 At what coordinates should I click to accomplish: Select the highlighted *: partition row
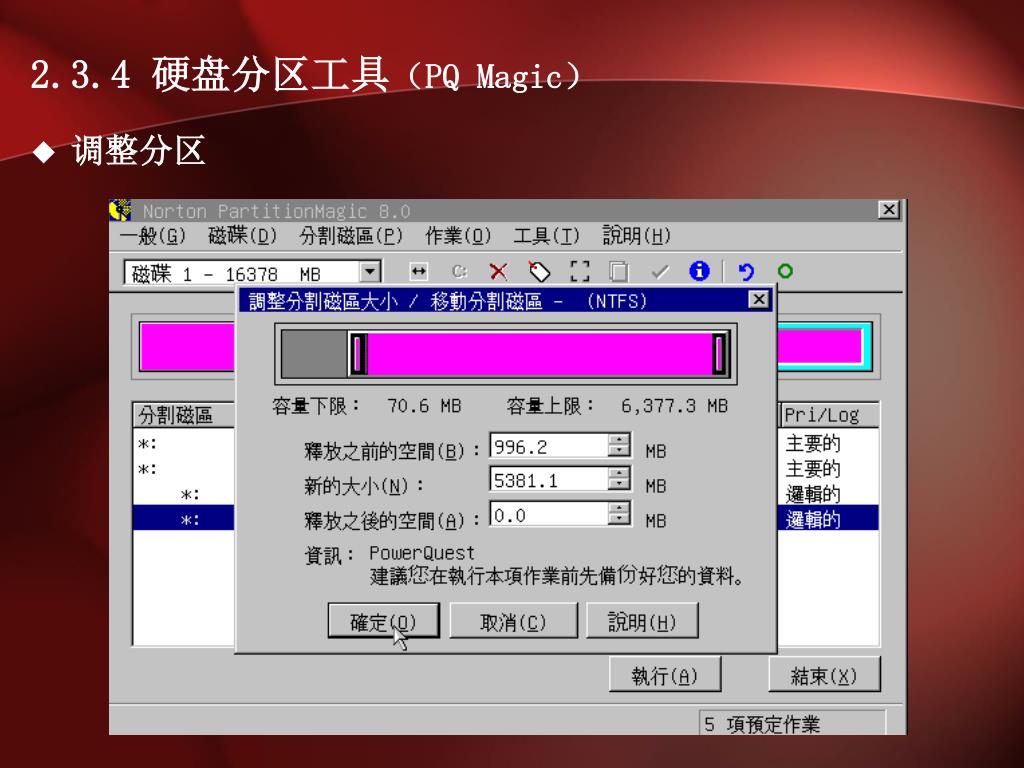click(x=184, y=520)
